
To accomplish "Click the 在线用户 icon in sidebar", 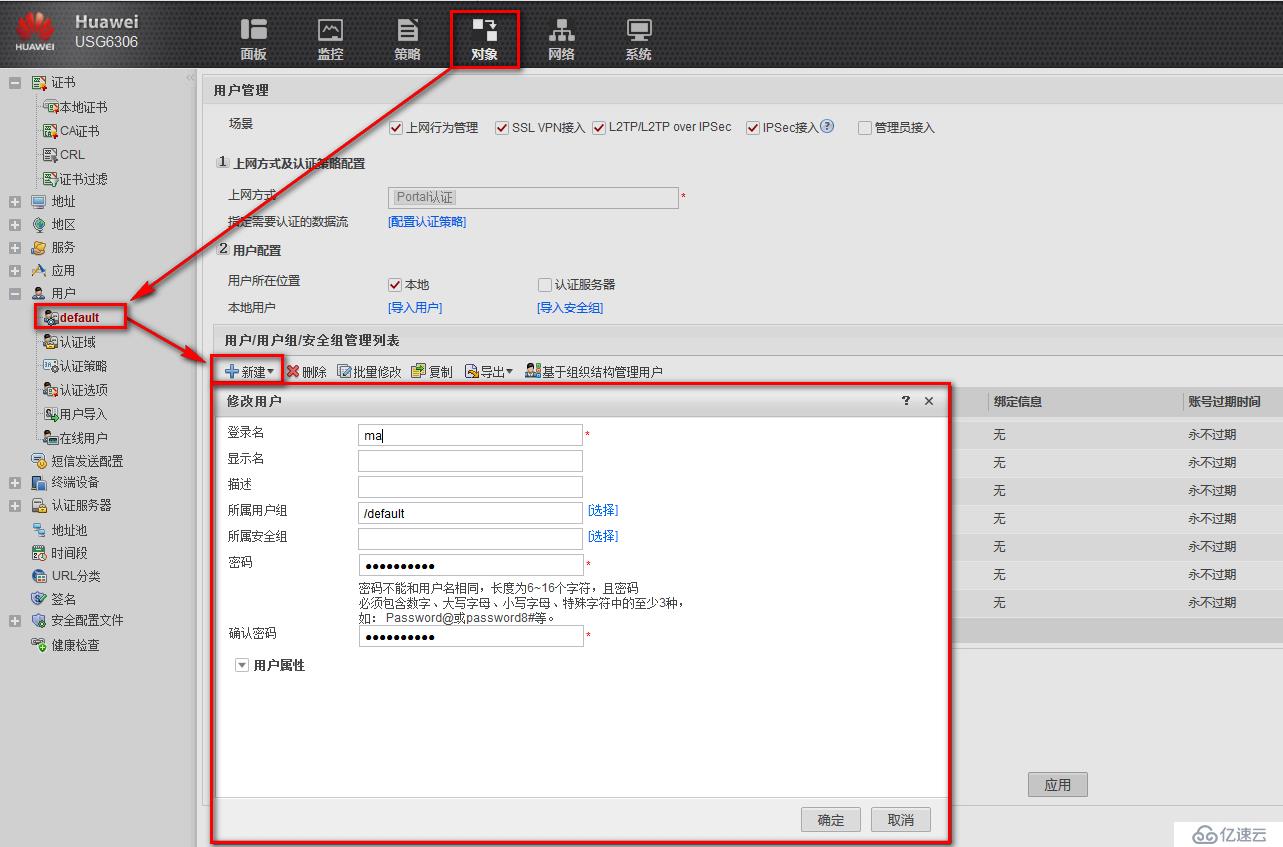I will [51, 438].
